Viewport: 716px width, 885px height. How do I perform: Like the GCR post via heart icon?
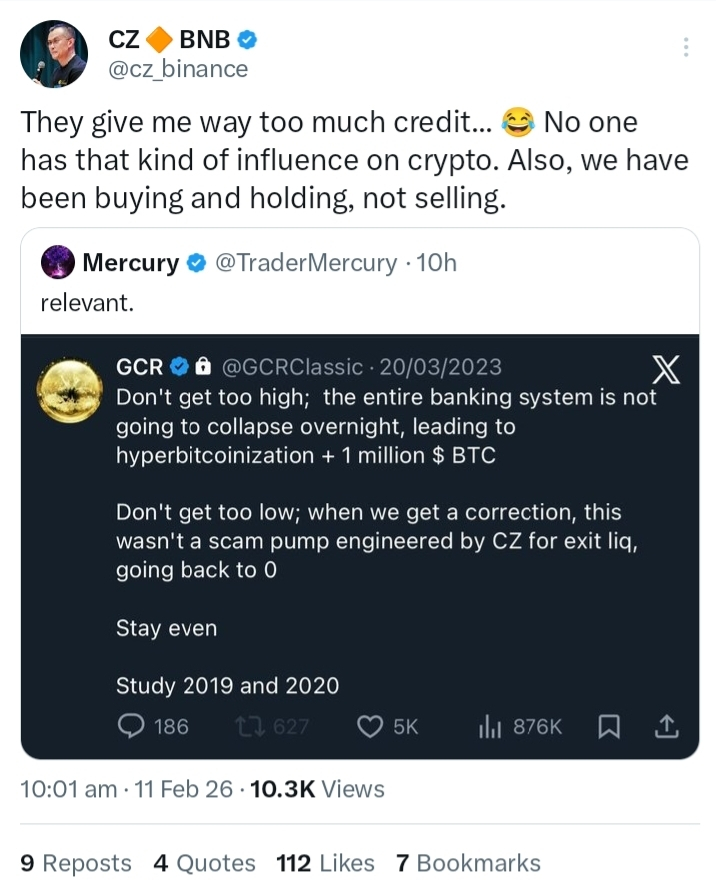pyautogui.click(x=370, y=727)
